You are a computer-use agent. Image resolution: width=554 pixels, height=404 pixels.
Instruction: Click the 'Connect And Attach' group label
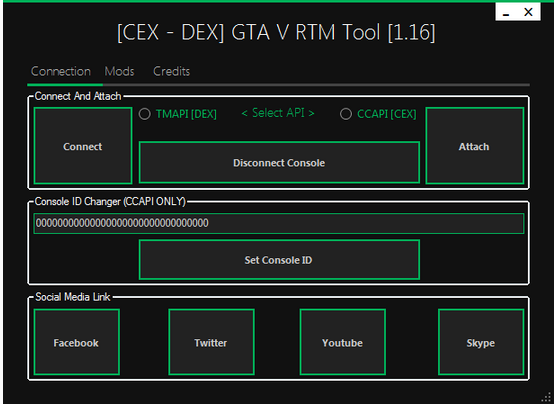[78, 96]
